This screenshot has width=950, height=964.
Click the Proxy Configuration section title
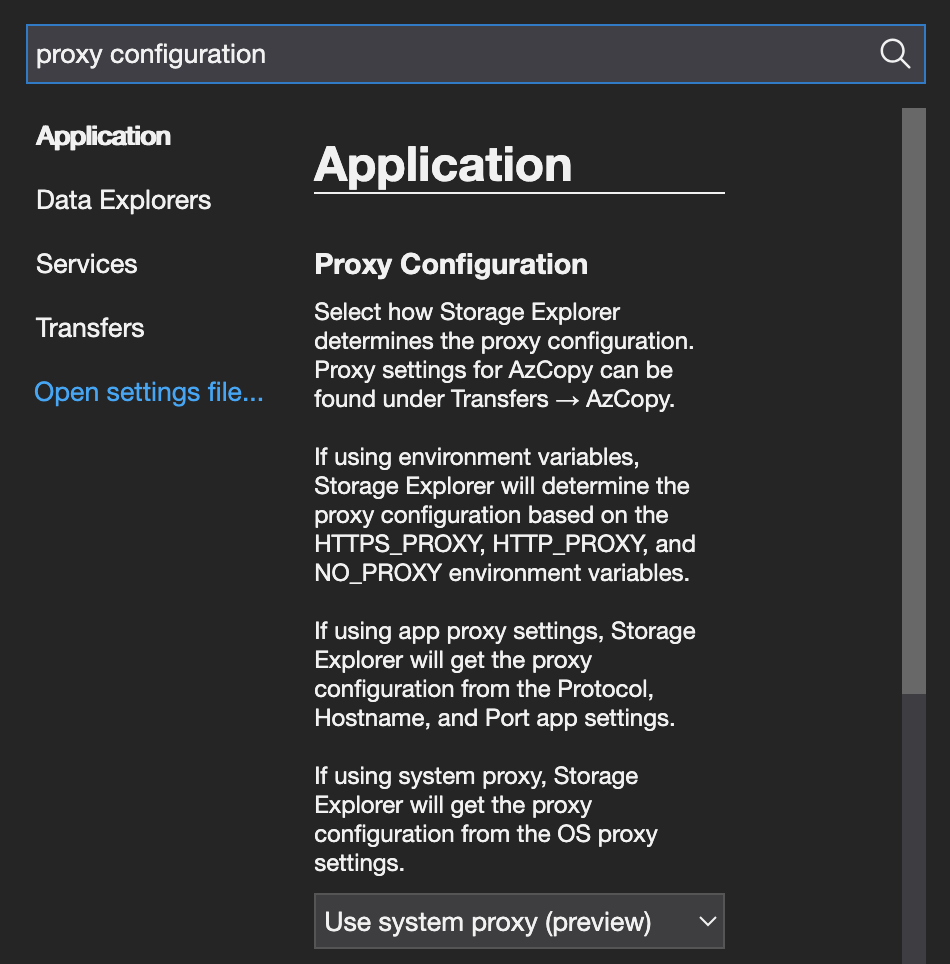coord(450,264)
